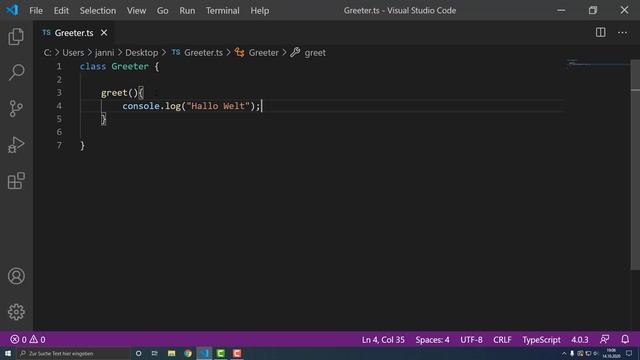Open the Run menu

[x=187, y=10]
